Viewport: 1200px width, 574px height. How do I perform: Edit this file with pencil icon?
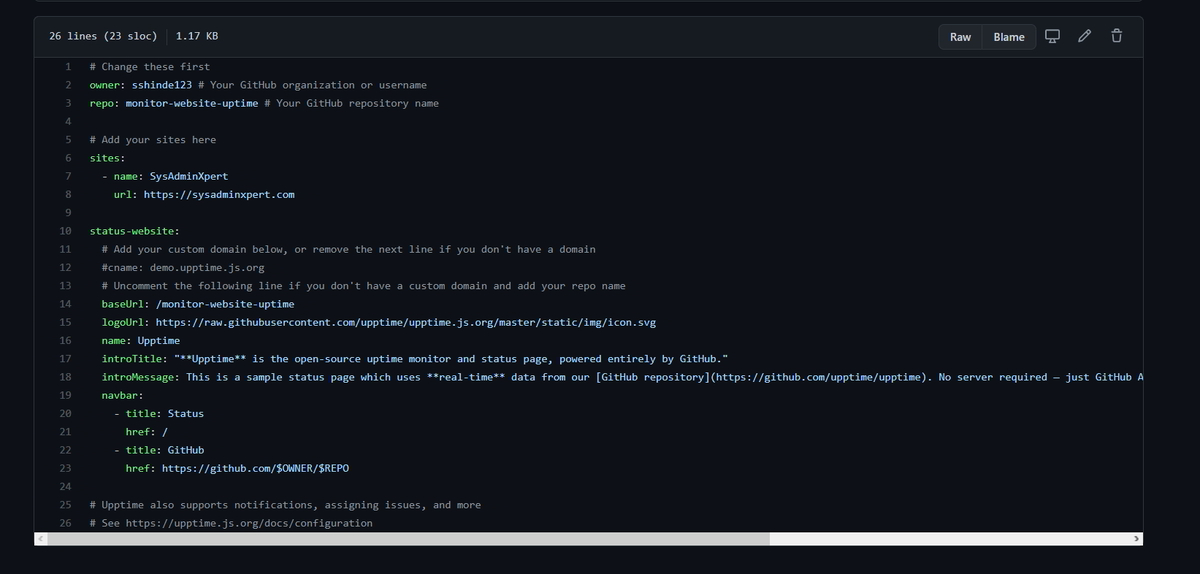coord(1085,37)
